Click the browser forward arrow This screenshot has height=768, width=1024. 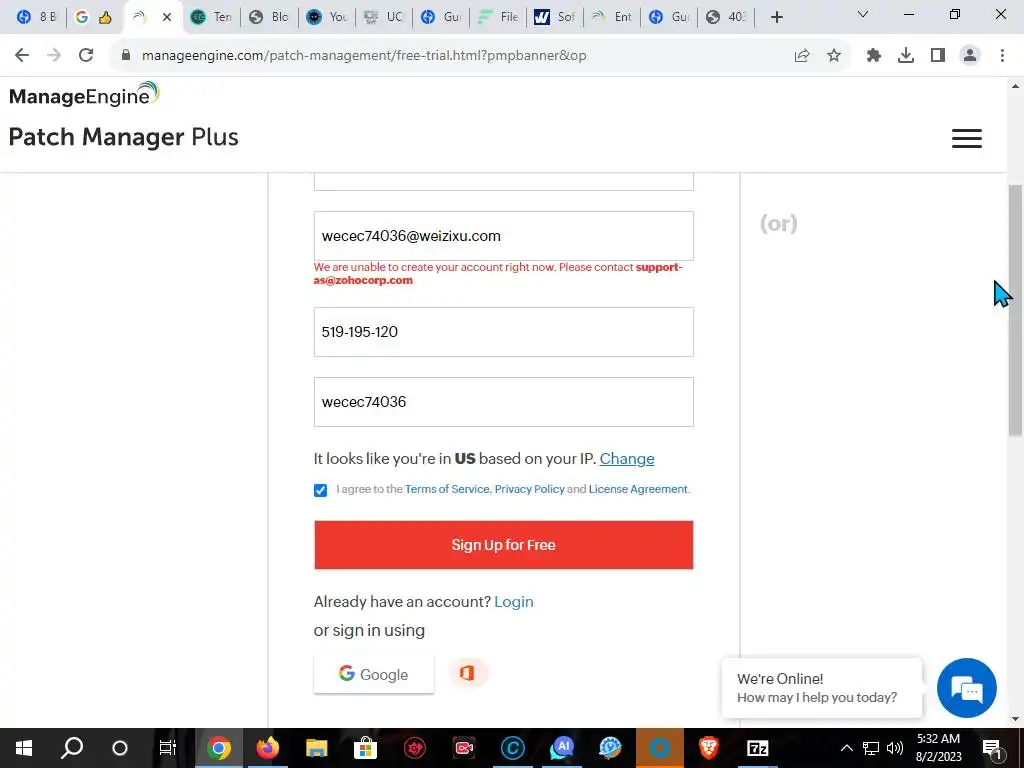pos(54,56)
